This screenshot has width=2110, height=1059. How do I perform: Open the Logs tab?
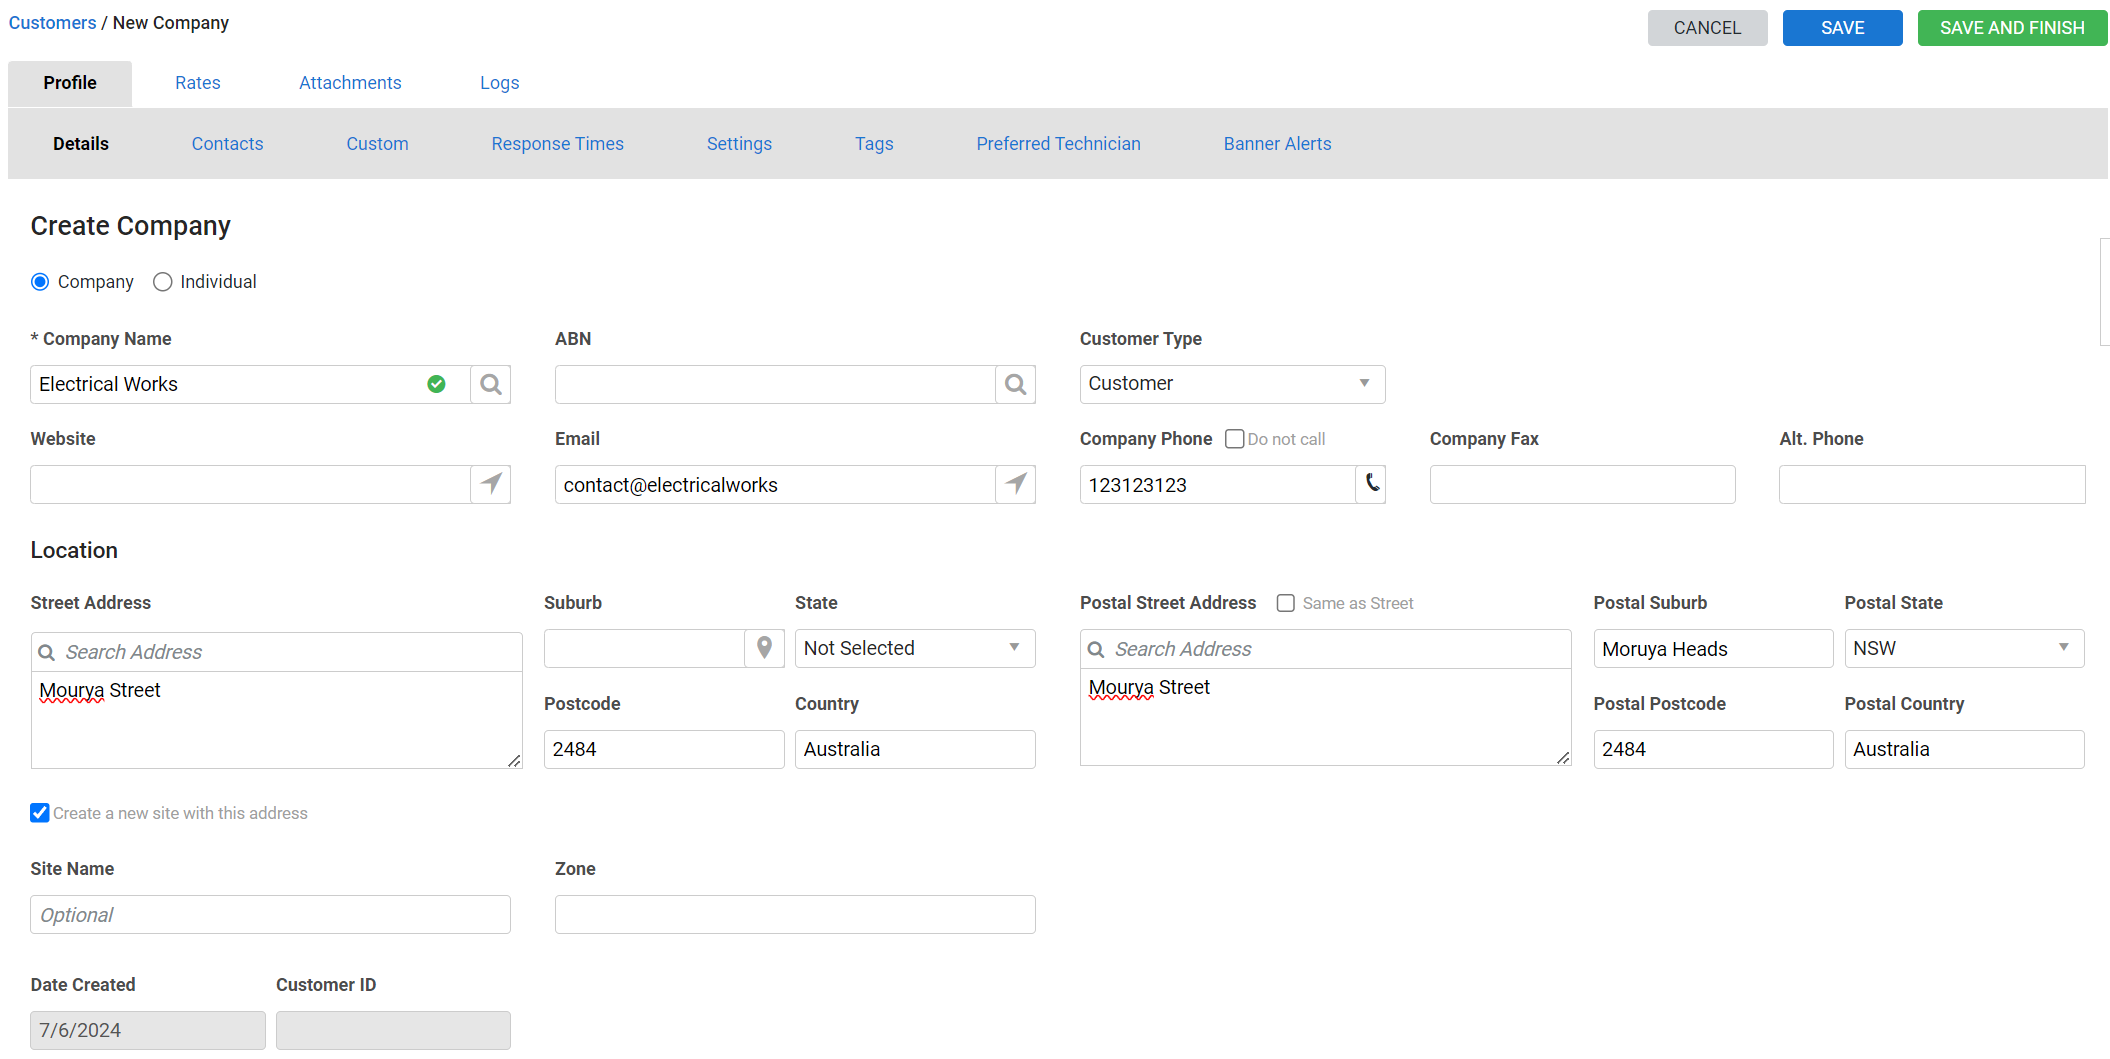(x=499, y=83)
